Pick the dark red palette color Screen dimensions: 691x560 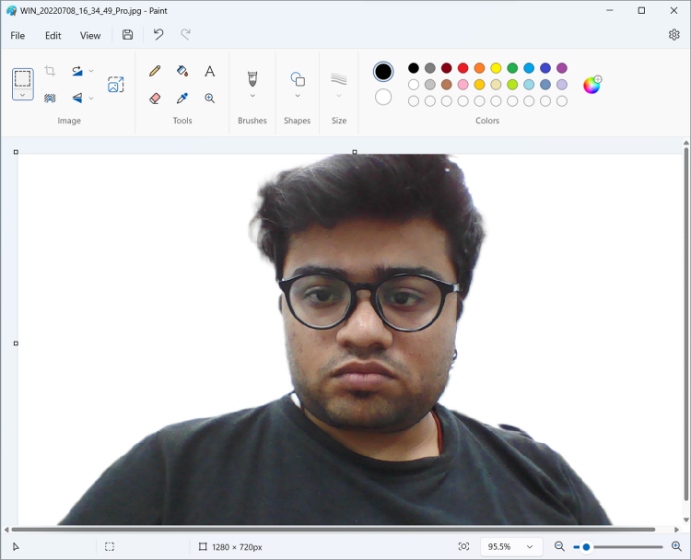pos(446,68)
